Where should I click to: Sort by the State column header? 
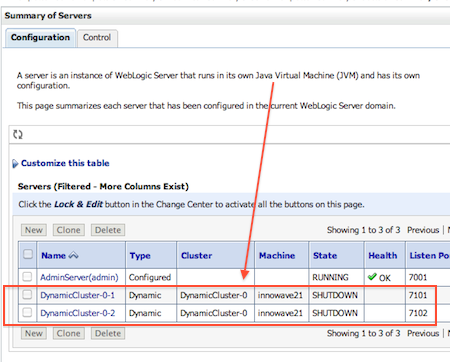pos(325,256)
